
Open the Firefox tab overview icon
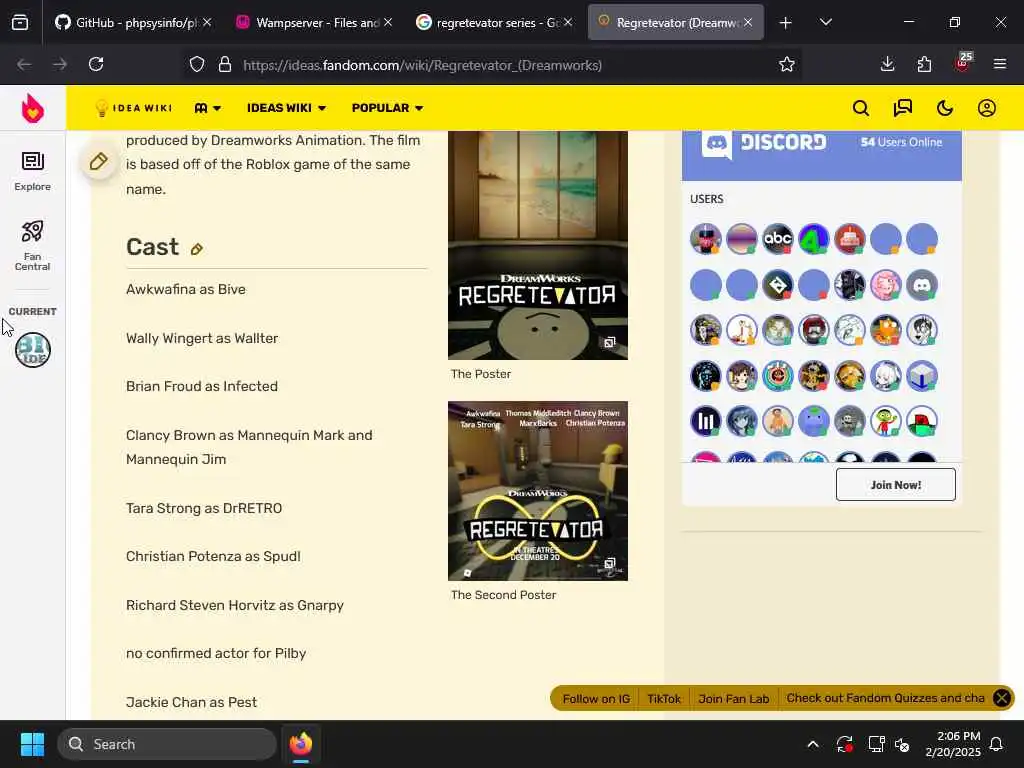(20, 22)
